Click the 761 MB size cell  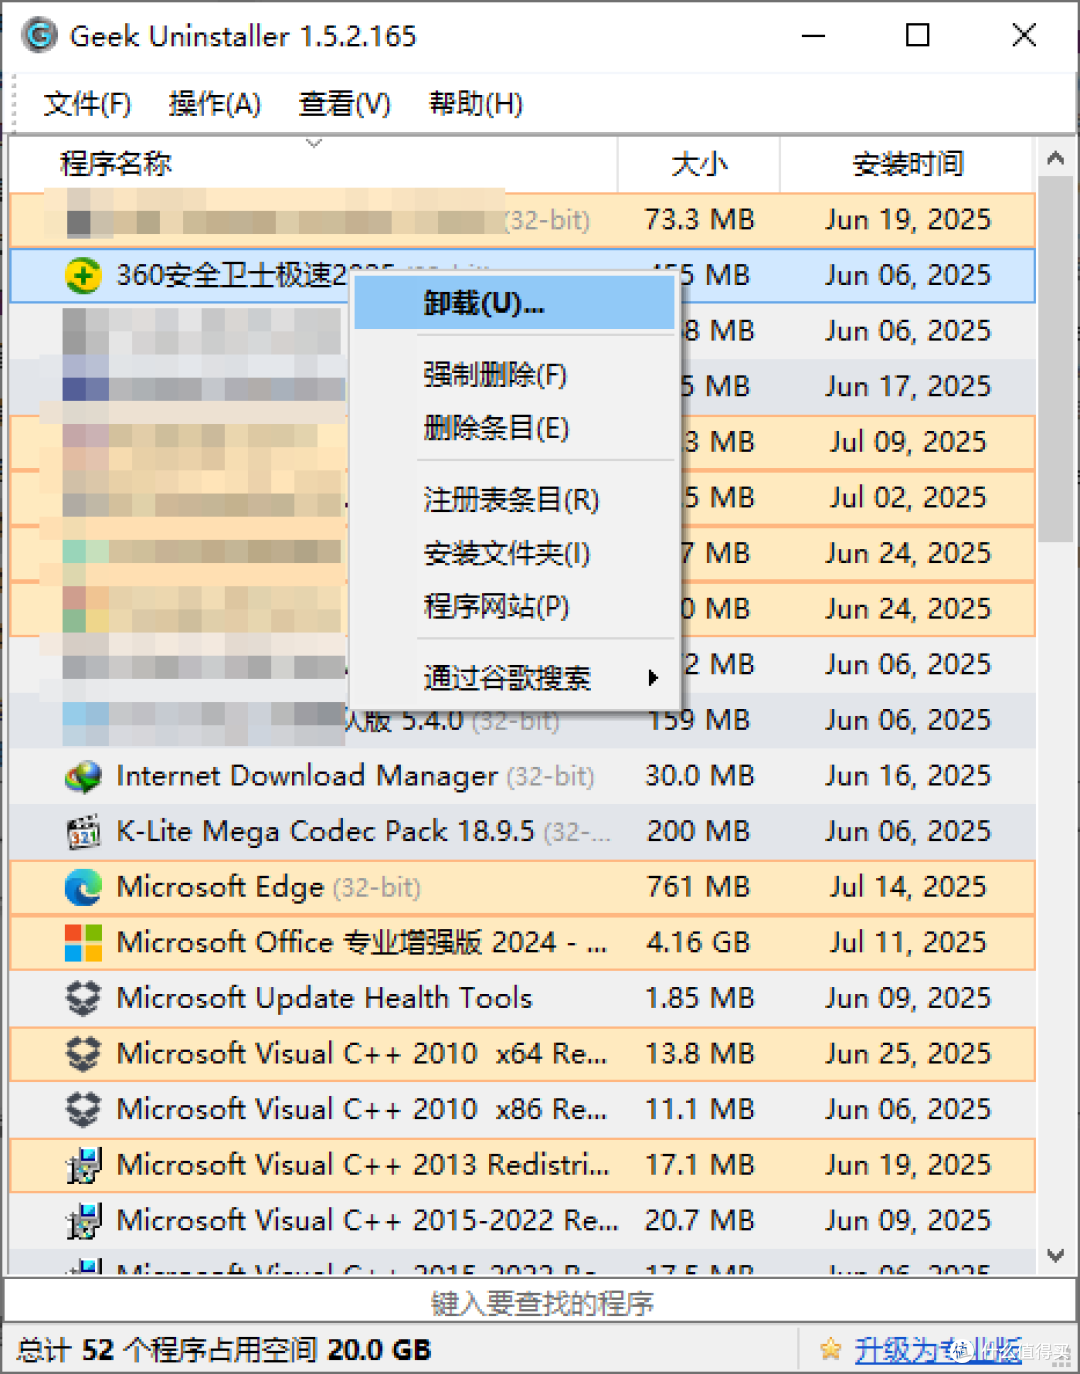point(698,887)
